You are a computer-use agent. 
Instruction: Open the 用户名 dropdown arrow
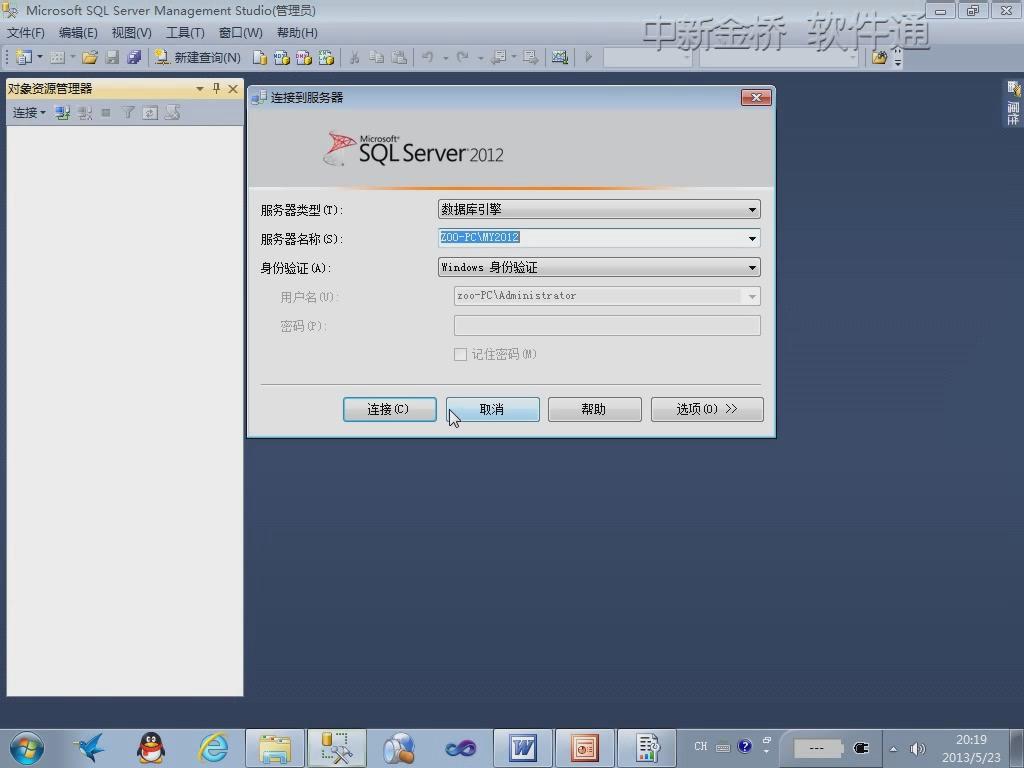(752, 296)
